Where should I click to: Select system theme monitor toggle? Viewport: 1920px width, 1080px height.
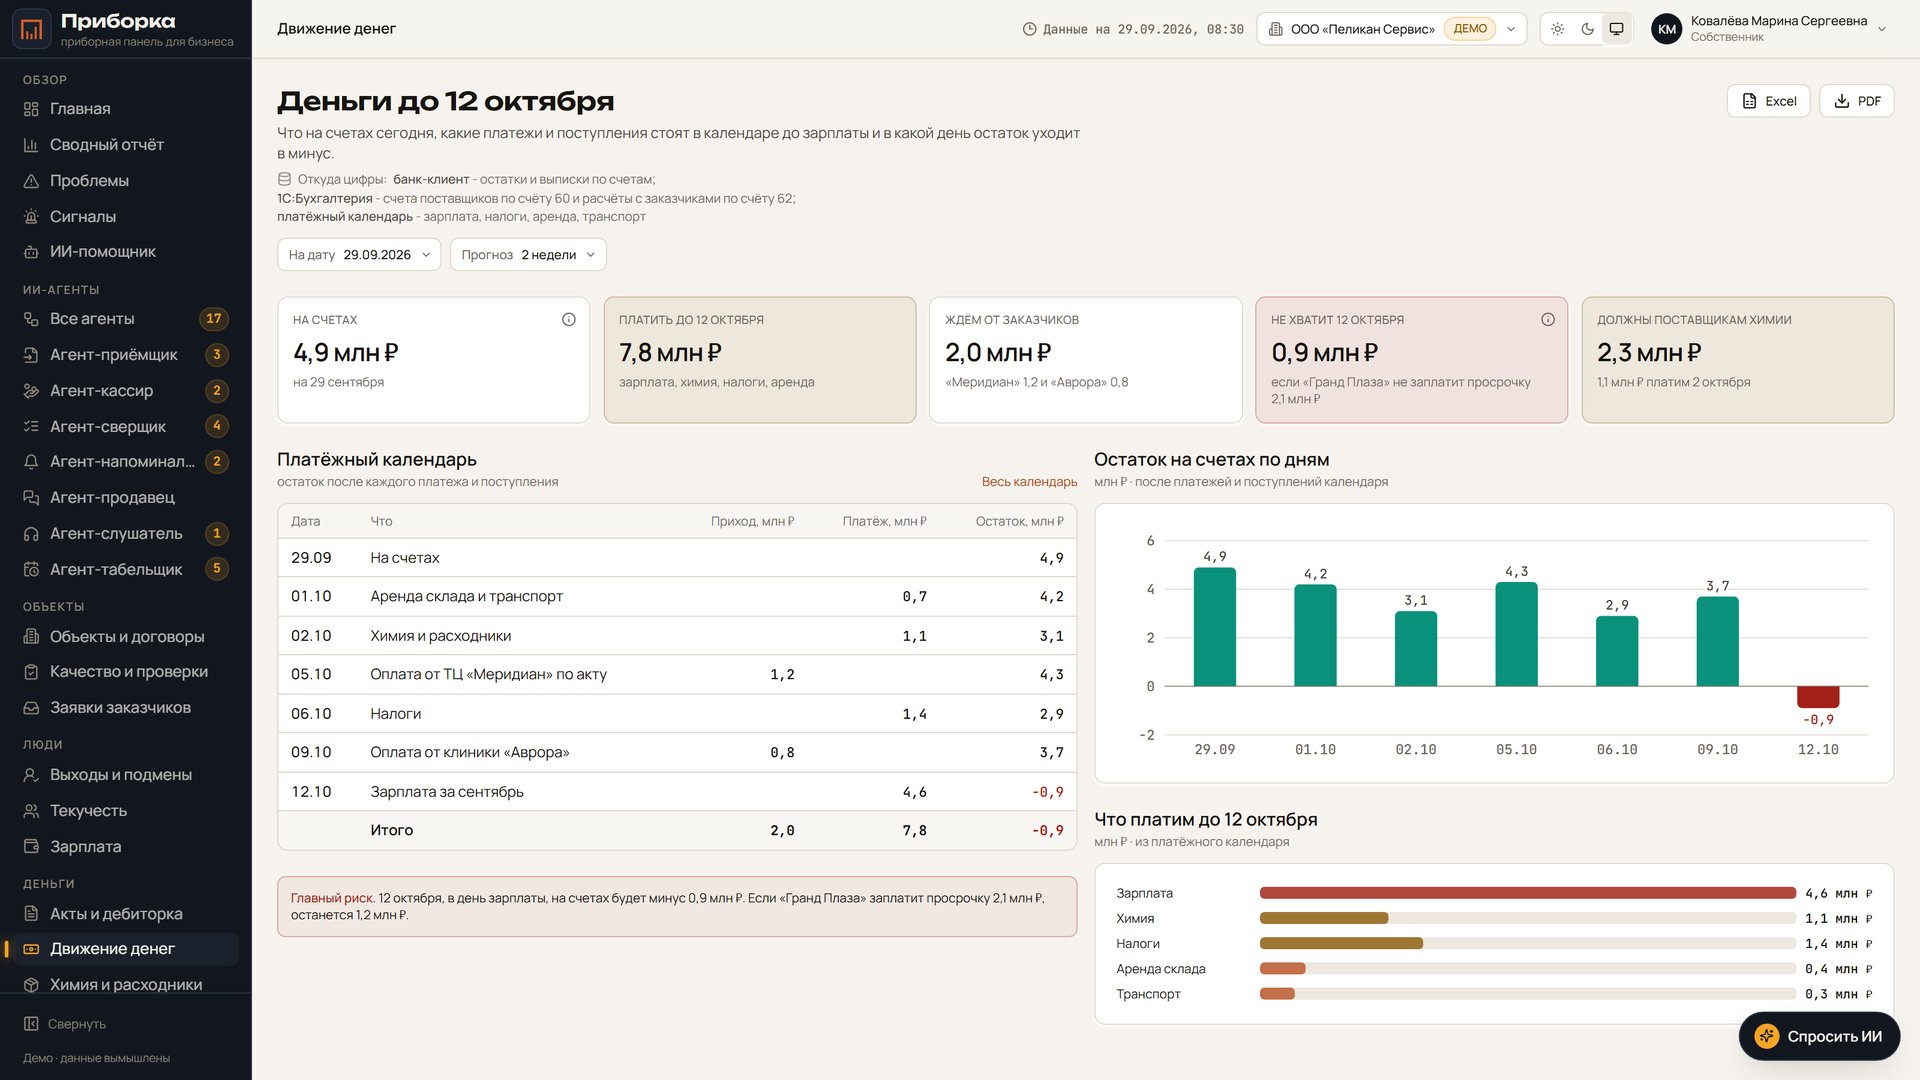click(x=1616, y=29)
